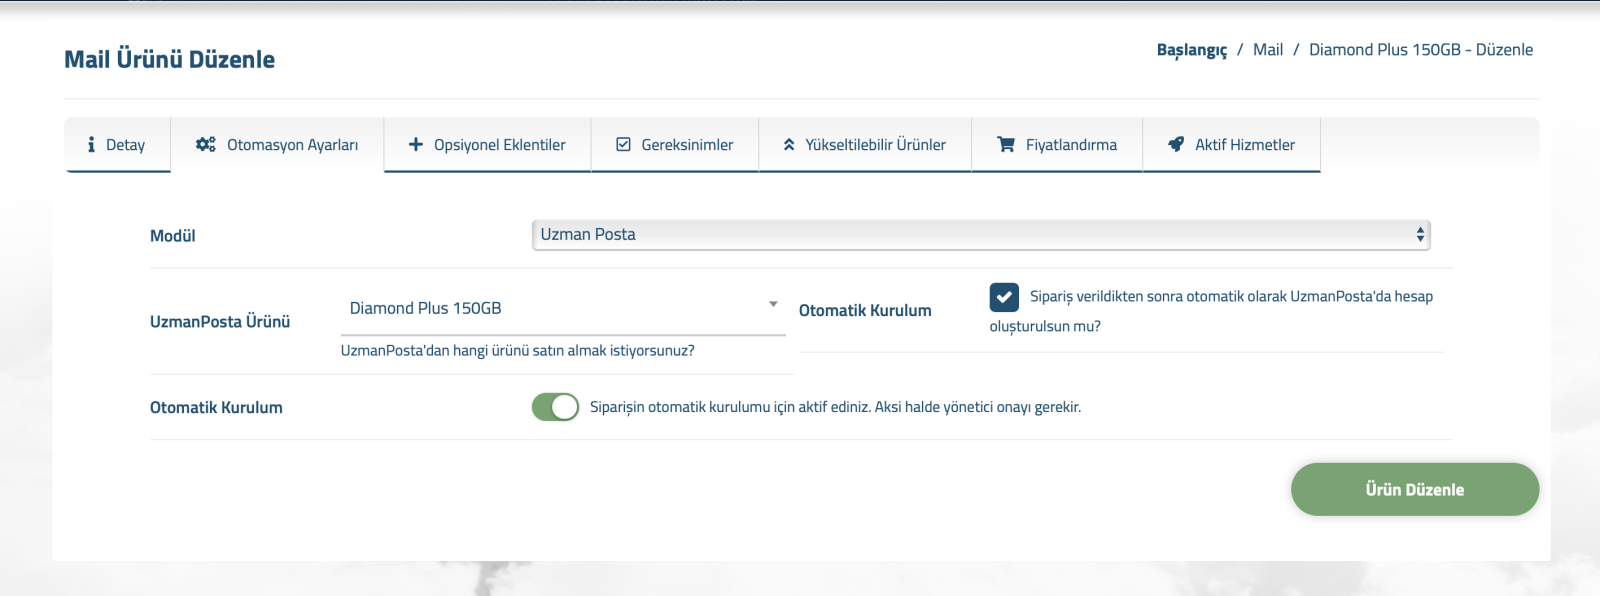The image size is (1600, 596).
Task: Open the Opsiyonel Eklentiler tab
Action: click(499, 145)
